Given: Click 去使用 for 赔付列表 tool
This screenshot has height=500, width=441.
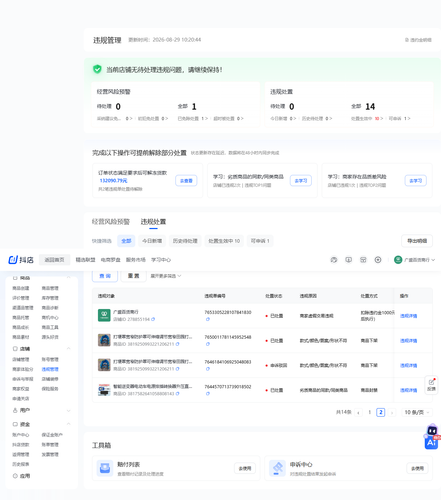Looking at the screenshot, I should (245, 469).
